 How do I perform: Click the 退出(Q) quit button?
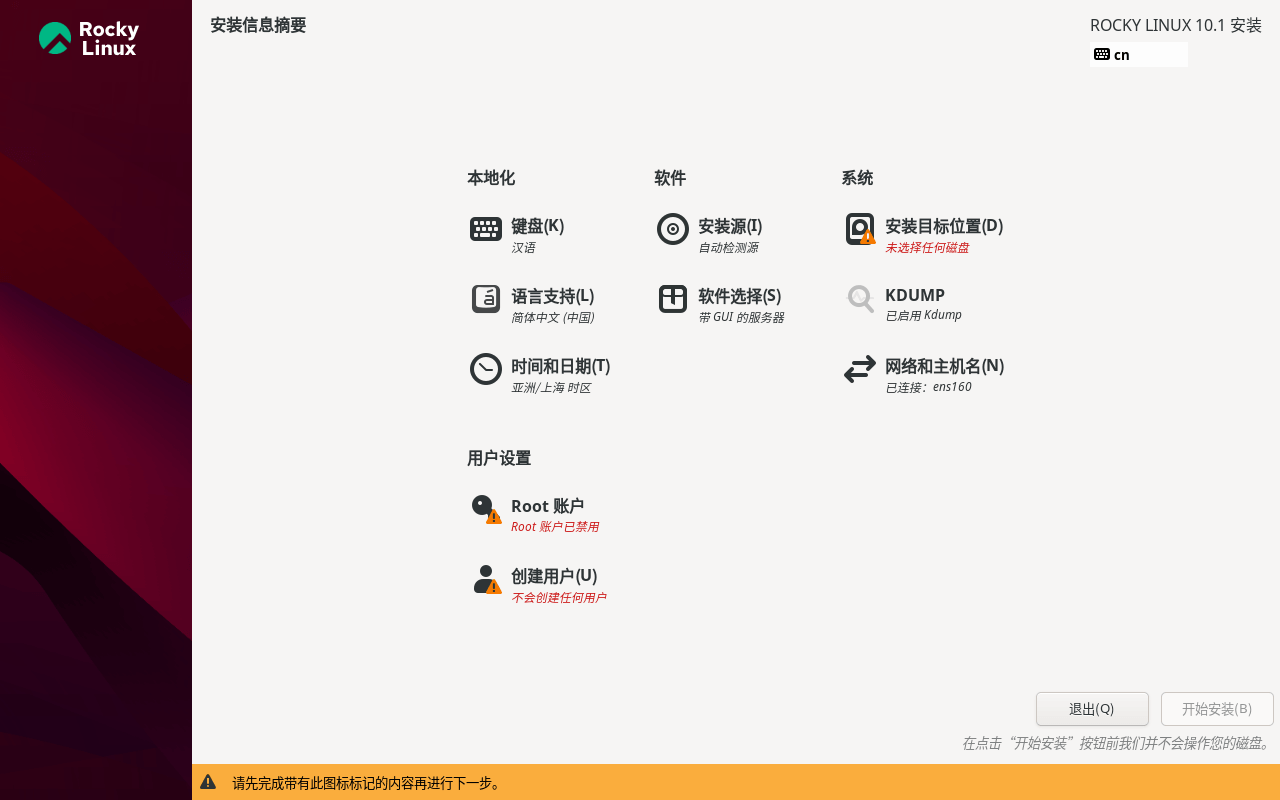point(1092,709)
